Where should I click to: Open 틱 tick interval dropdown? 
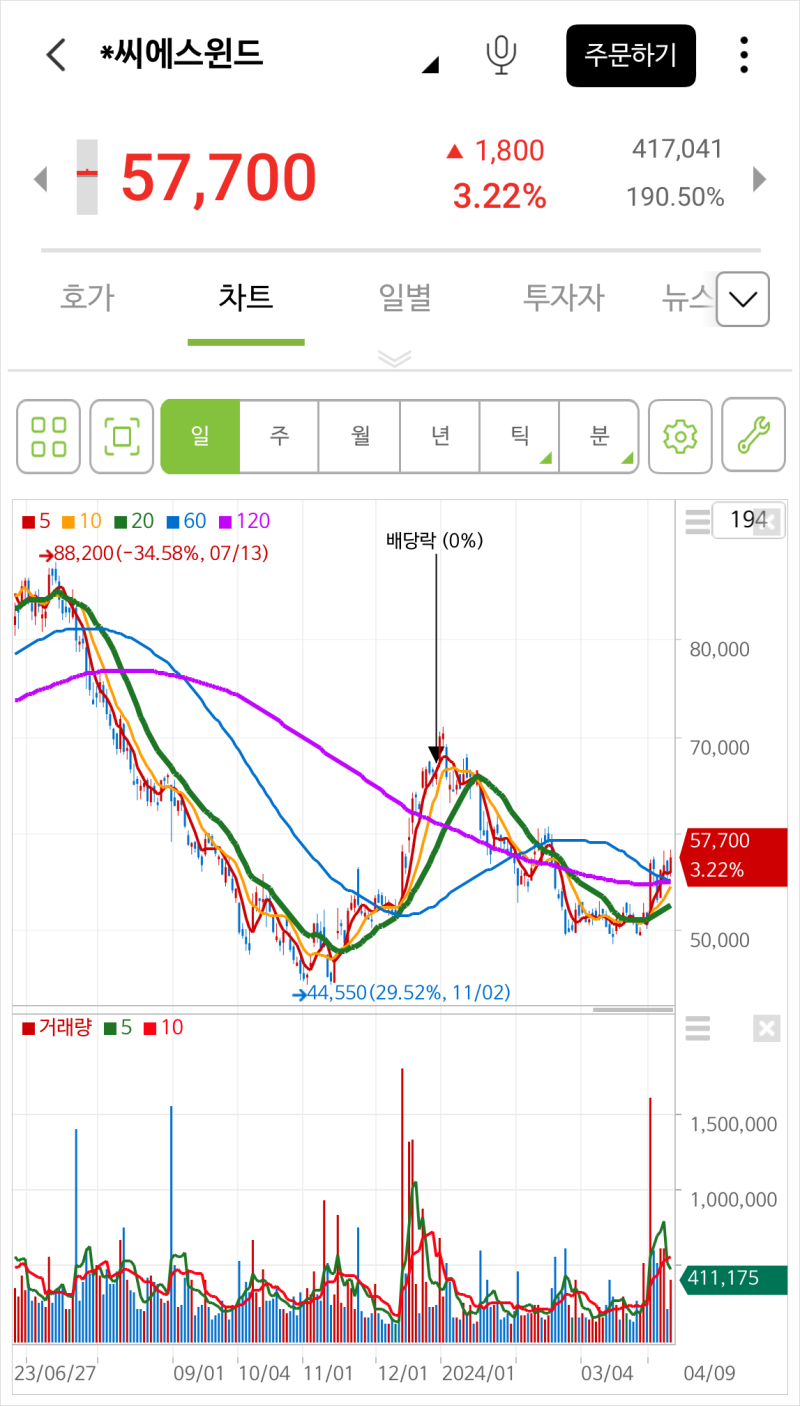[519, 437]
